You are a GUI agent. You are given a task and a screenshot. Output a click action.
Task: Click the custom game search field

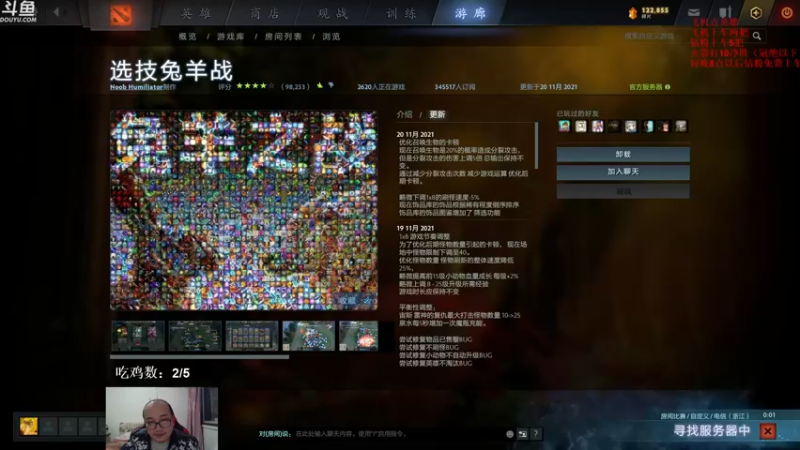[x=684, y=36]
